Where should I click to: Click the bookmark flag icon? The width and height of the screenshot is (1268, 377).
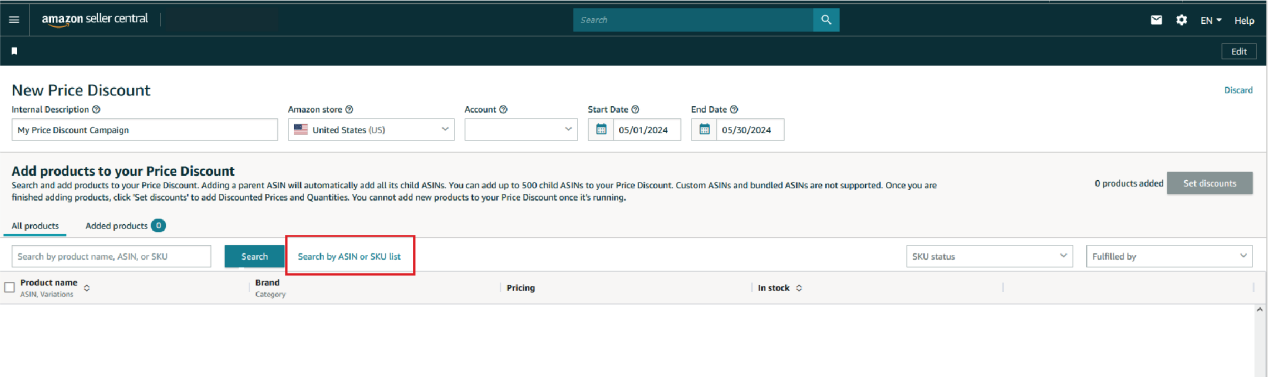coord(15,50)
